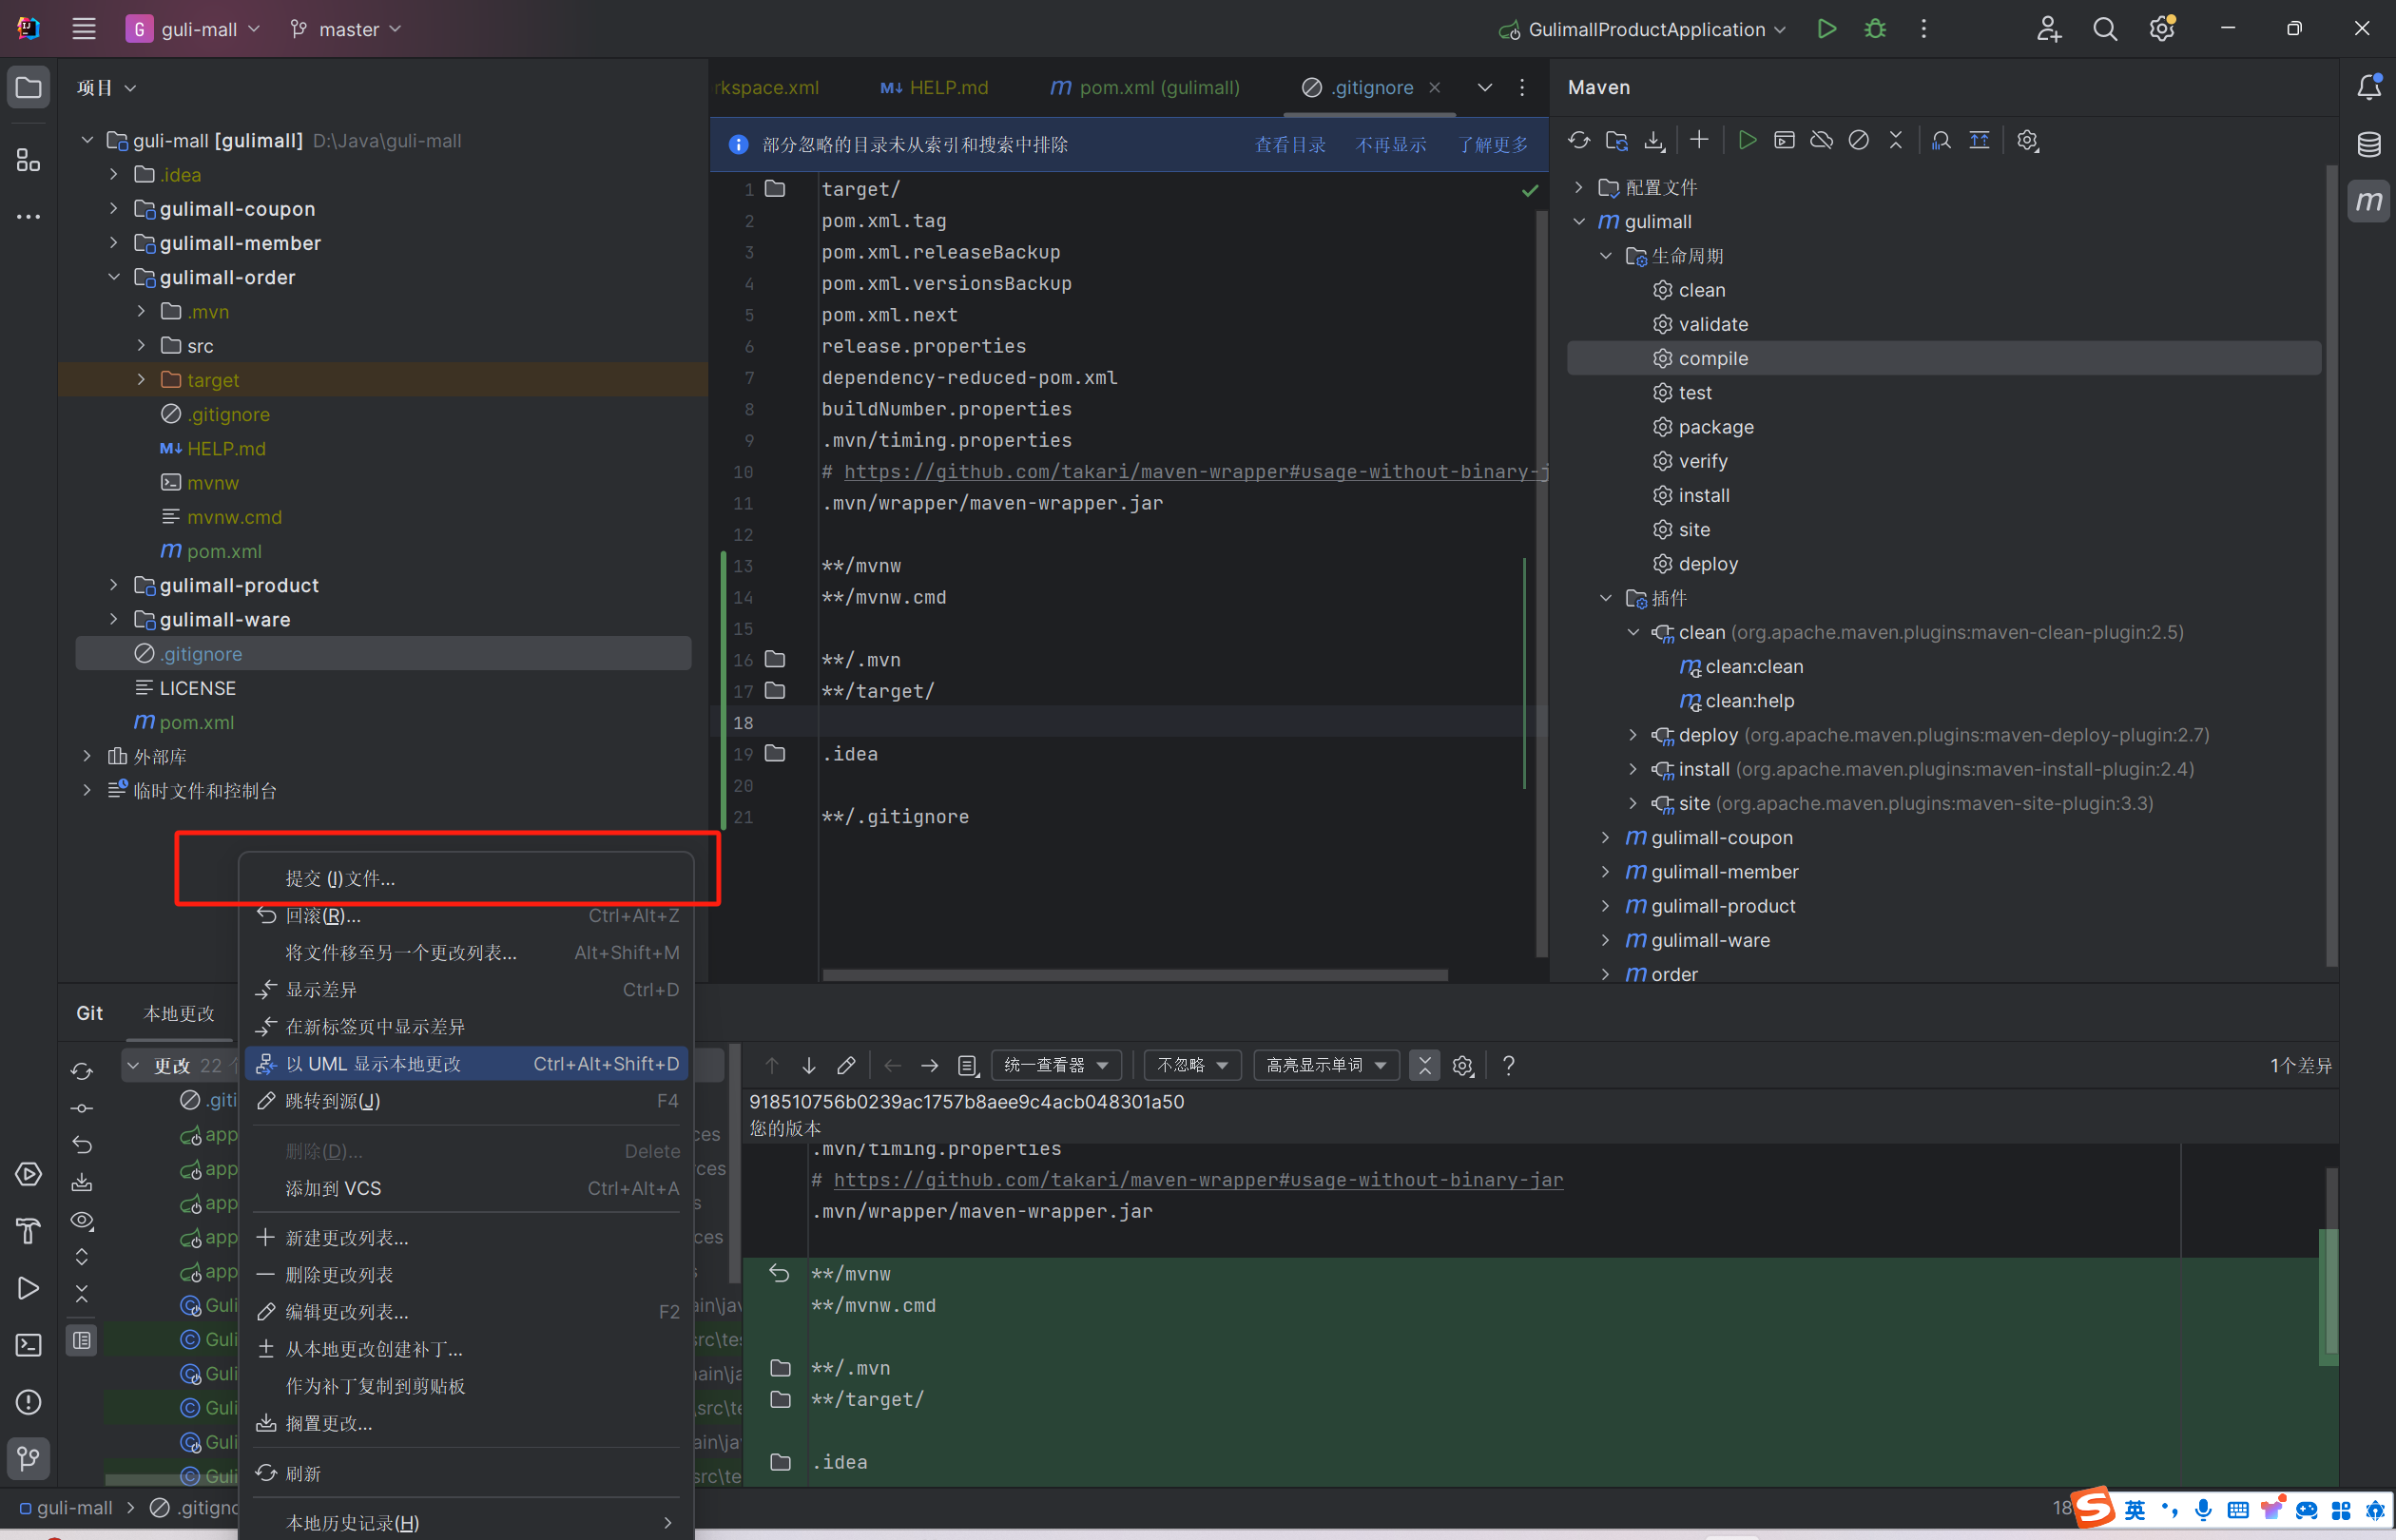This screenshot has width=2396, height=1540.
Task: Open highlight words dropdown in diff
Action: 1326,1065
